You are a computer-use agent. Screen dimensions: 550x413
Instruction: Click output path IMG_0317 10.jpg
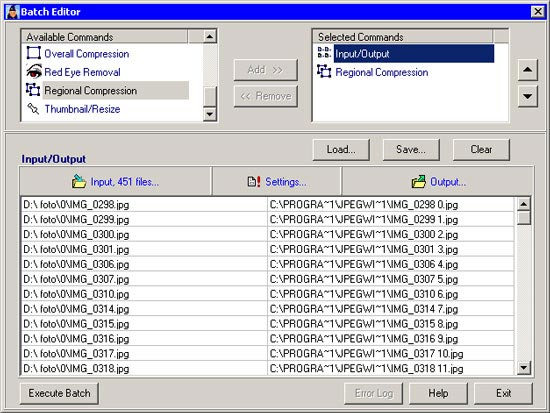391,353
